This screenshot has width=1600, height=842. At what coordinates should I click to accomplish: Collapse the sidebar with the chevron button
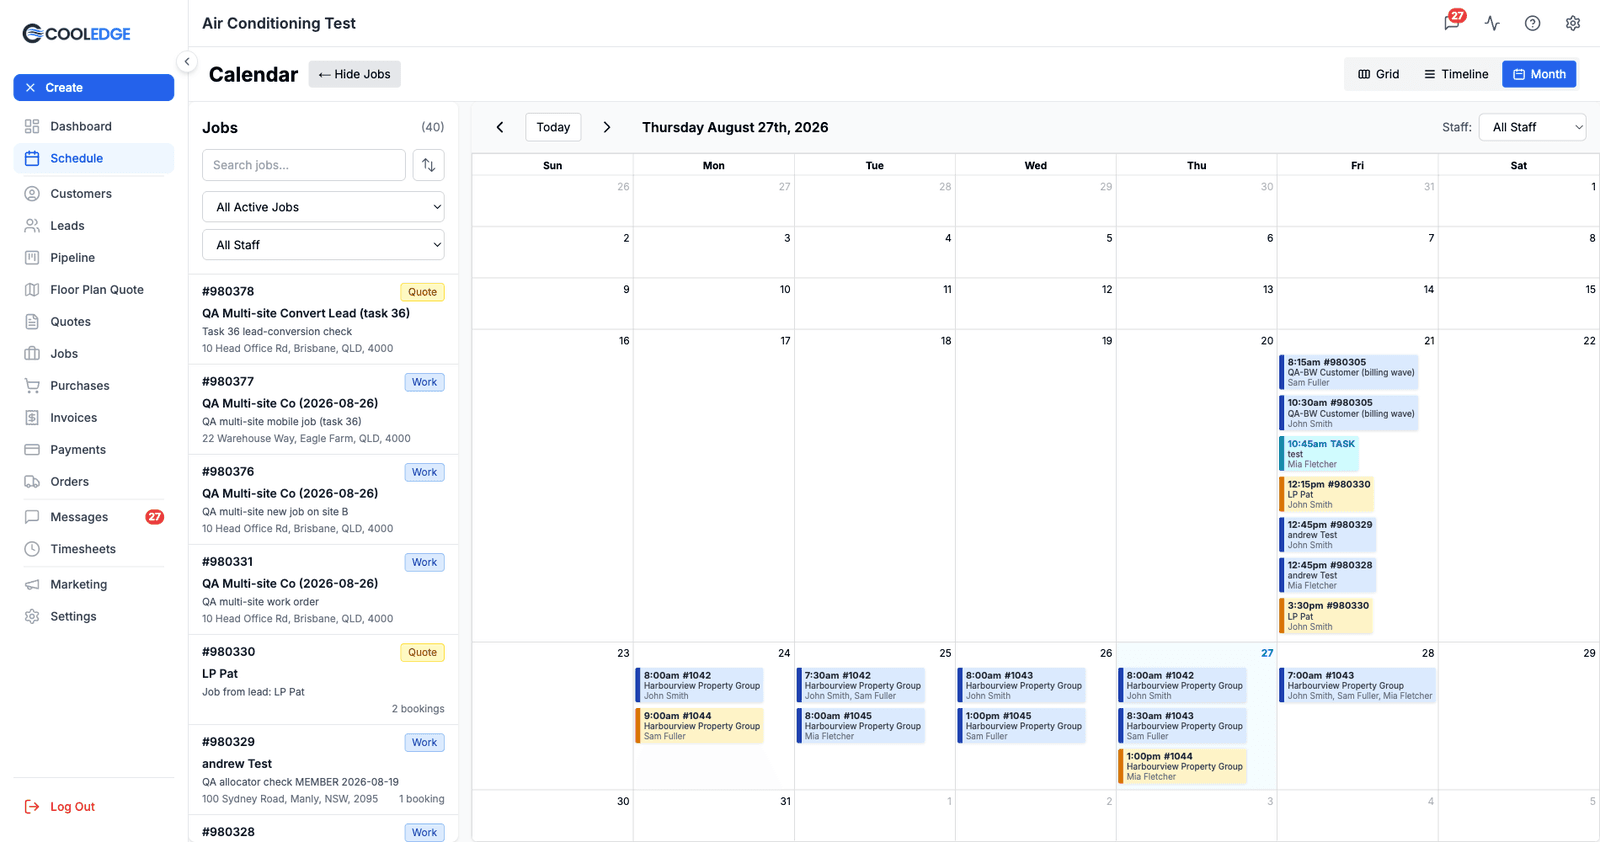click(187, 62)
